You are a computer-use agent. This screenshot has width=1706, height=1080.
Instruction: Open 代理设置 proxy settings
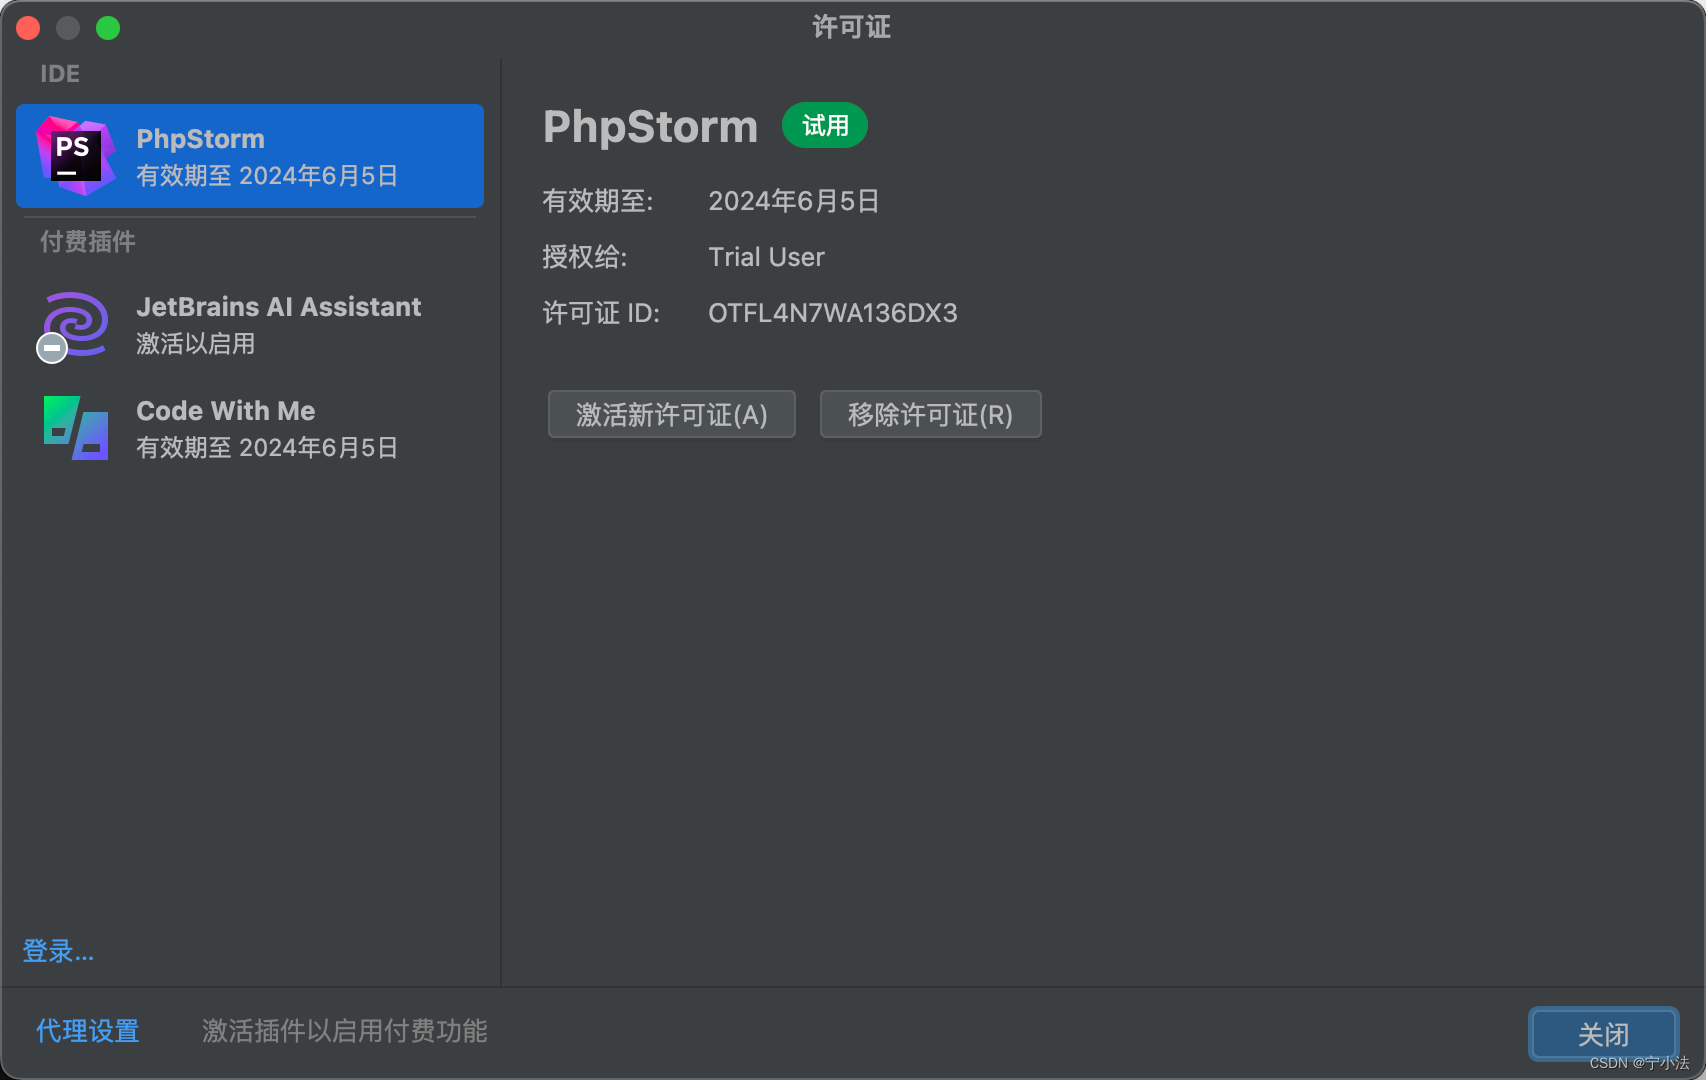[x=87, y=1031]
